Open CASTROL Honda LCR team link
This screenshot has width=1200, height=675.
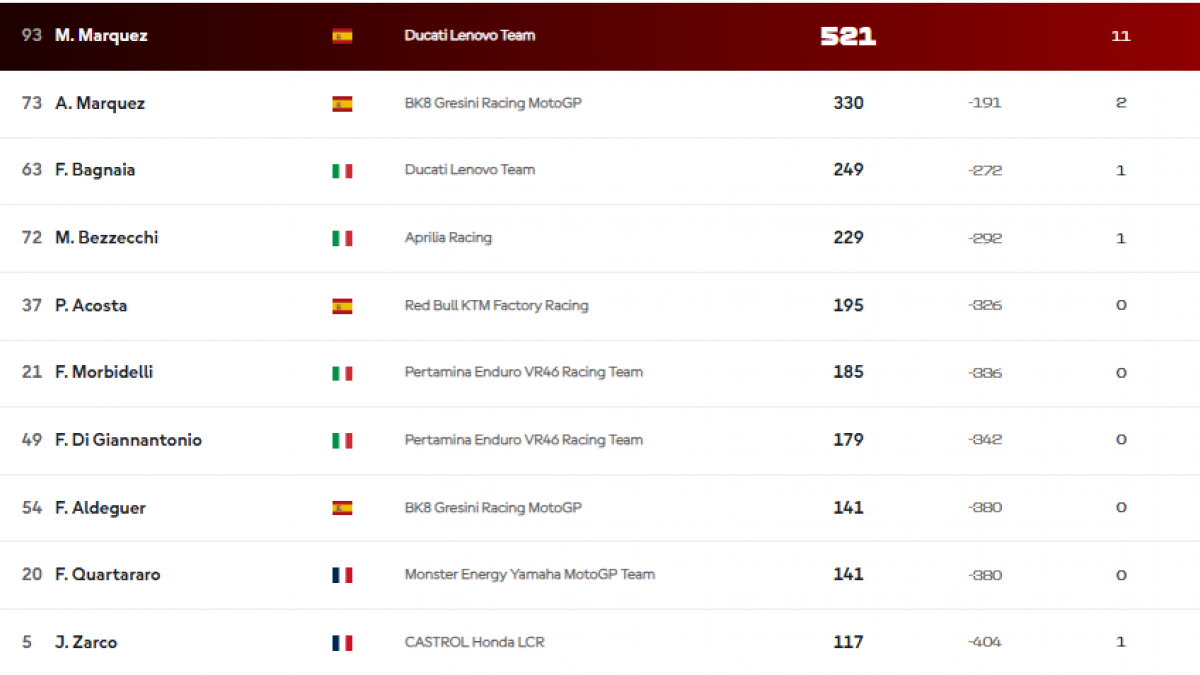(x=474, y=642)
